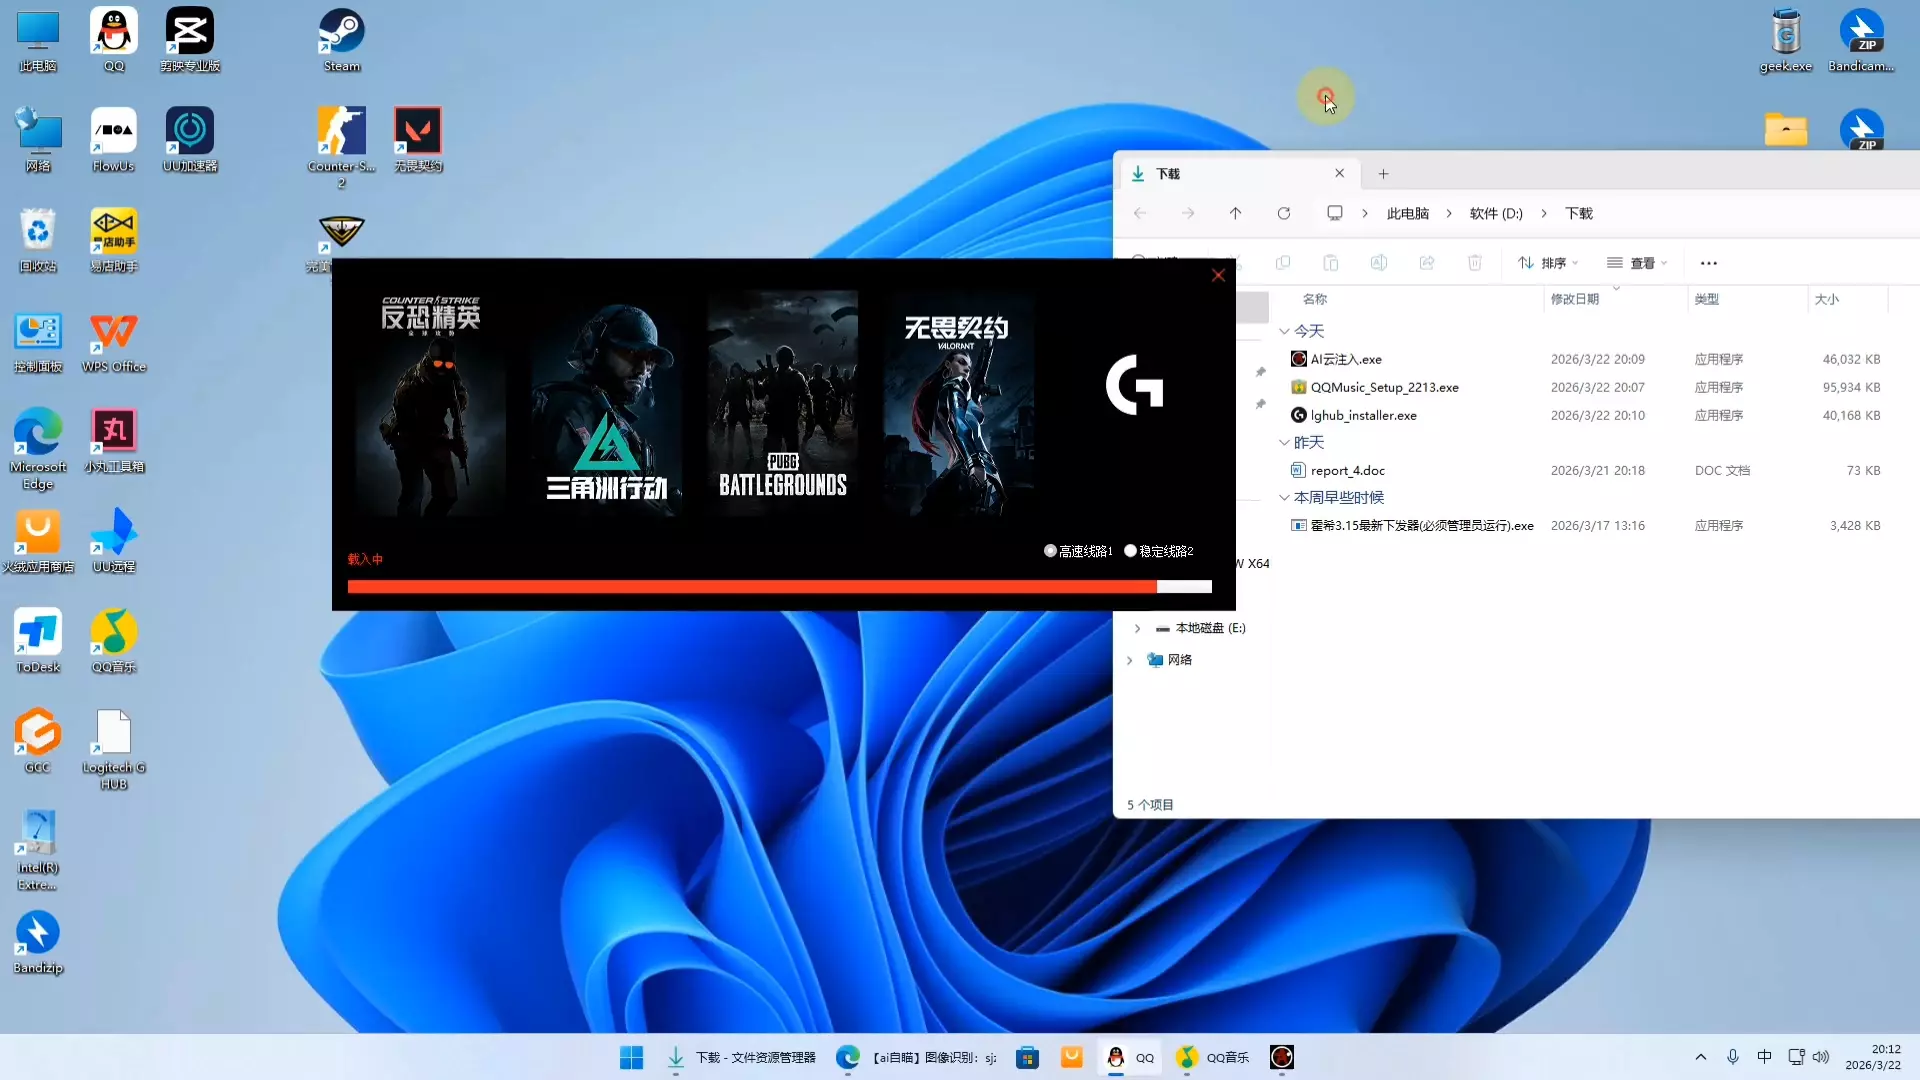
Task: Open the QQ desktop shortcut
Action: click(x=114, y=40)
